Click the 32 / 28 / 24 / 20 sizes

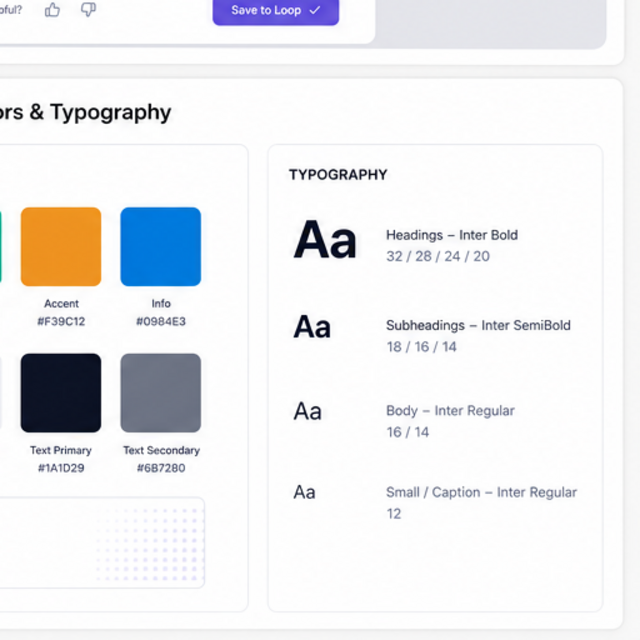pos(438,256)
